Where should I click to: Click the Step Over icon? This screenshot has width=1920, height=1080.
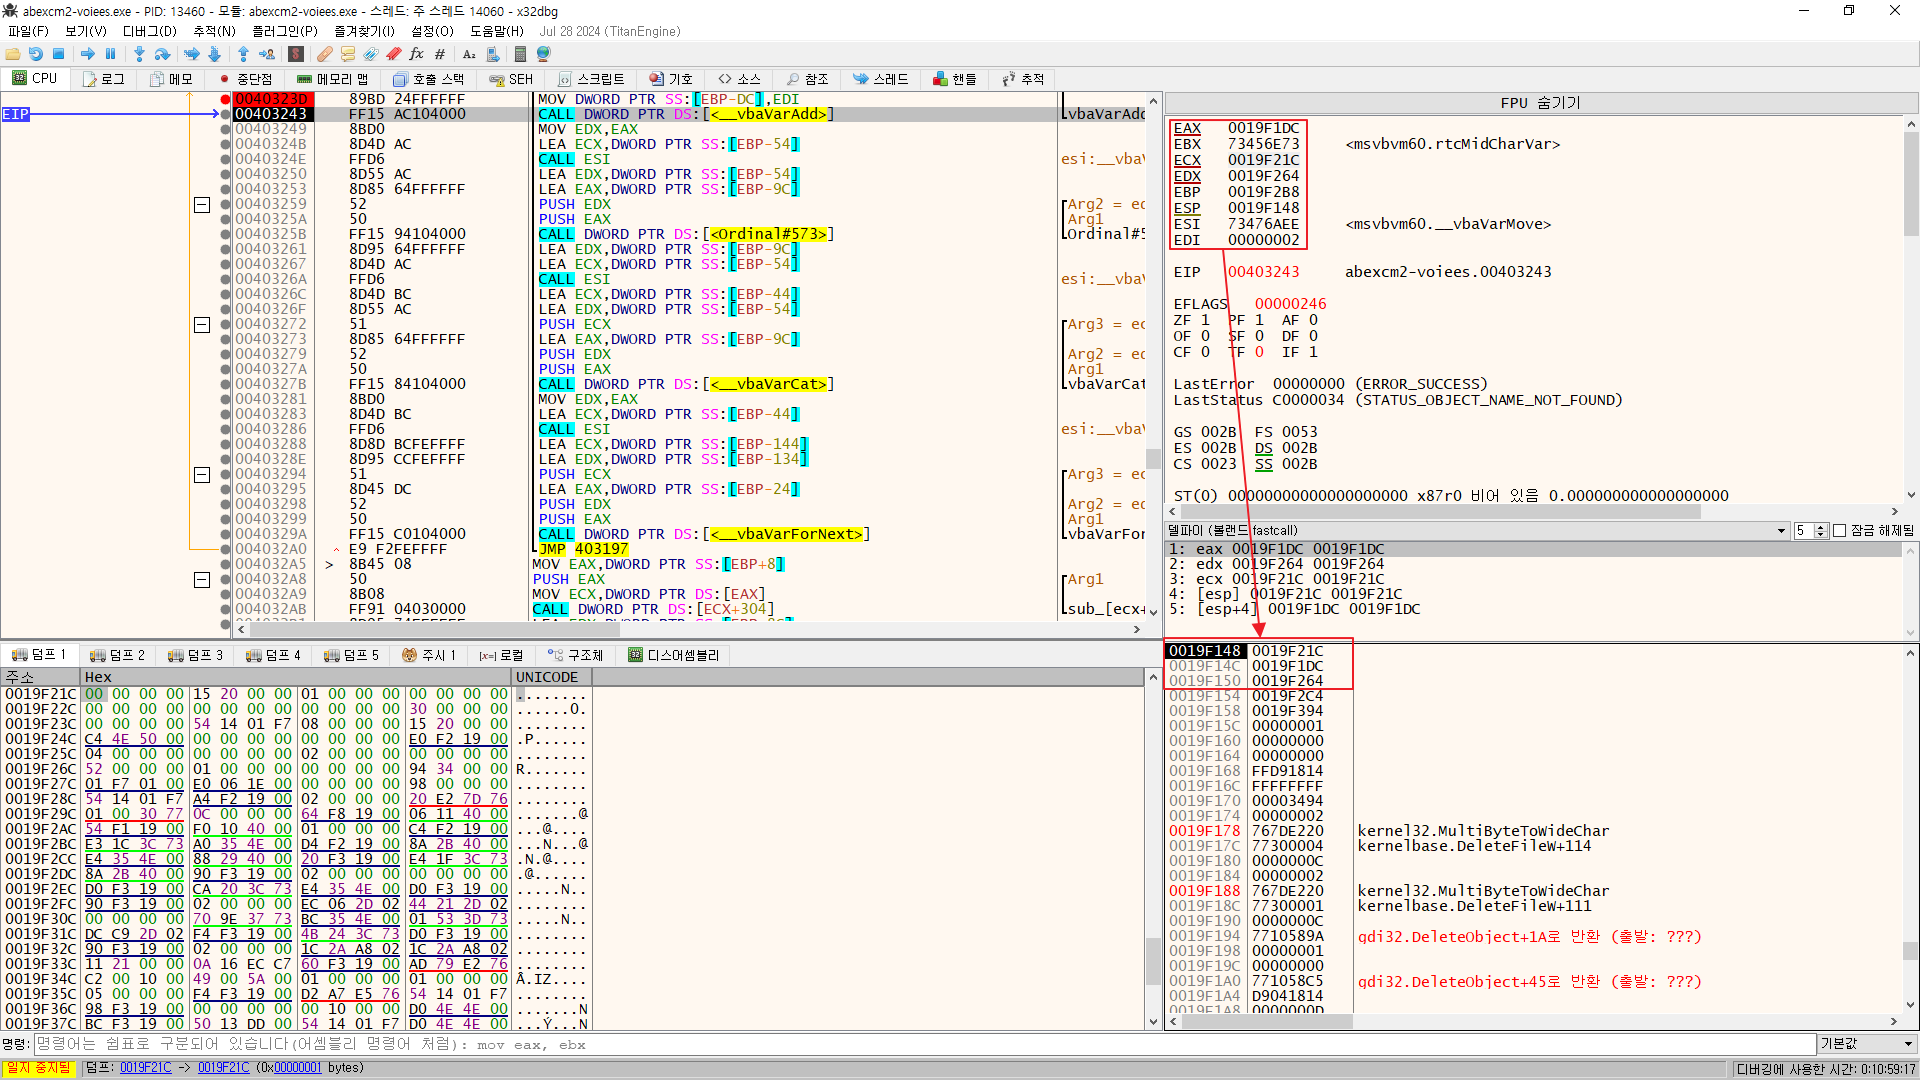(163, 54)
